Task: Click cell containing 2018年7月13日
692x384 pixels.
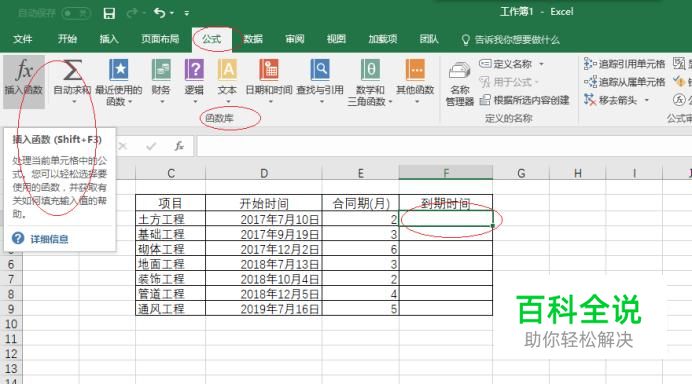Action: click(x=264, y=264)
